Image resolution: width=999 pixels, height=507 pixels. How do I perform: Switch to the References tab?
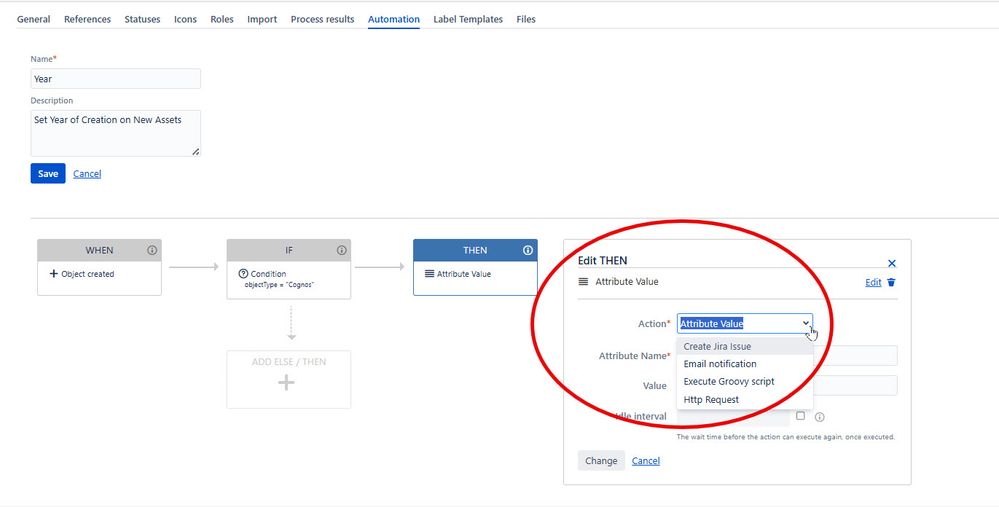click(87, 19)
